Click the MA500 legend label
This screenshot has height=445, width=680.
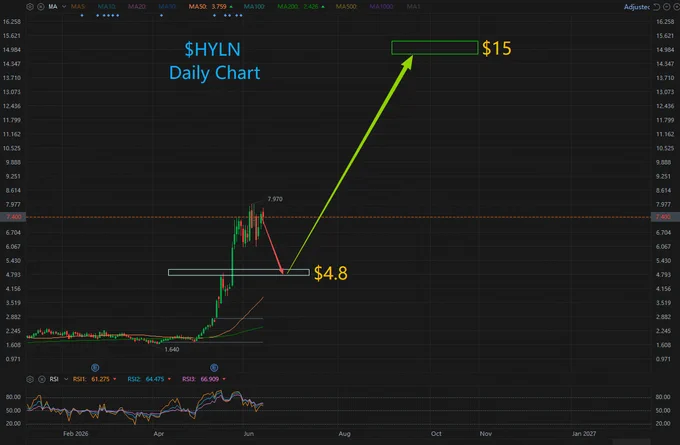point(346,7)
